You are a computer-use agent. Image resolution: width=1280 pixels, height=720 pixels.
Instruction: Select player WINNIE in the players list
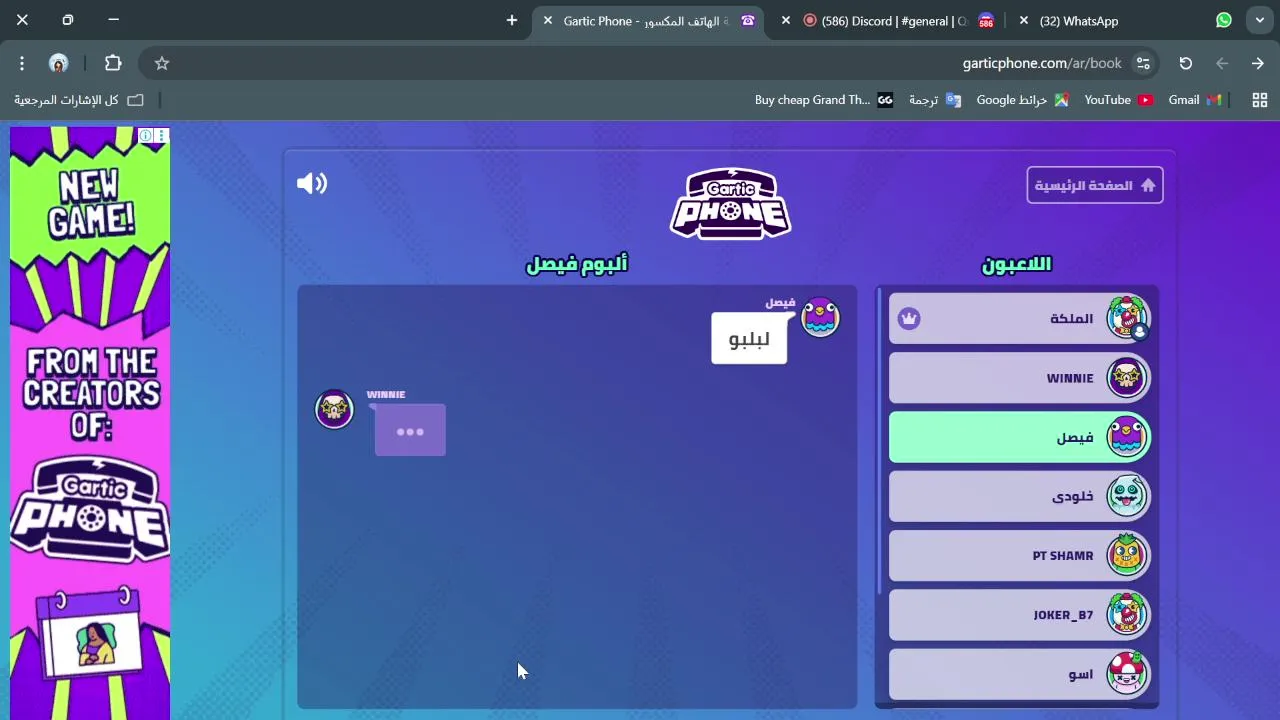coord(1020,378)
